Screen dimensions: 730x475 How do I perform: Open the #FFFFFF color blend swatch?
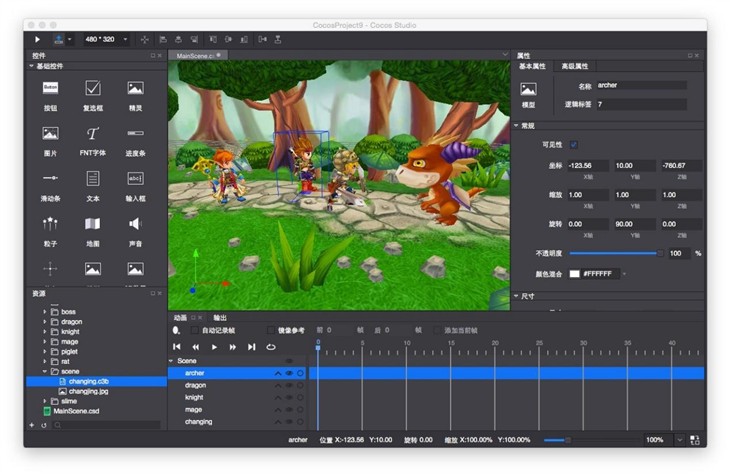pyautogui.click(x=575, y=274)
